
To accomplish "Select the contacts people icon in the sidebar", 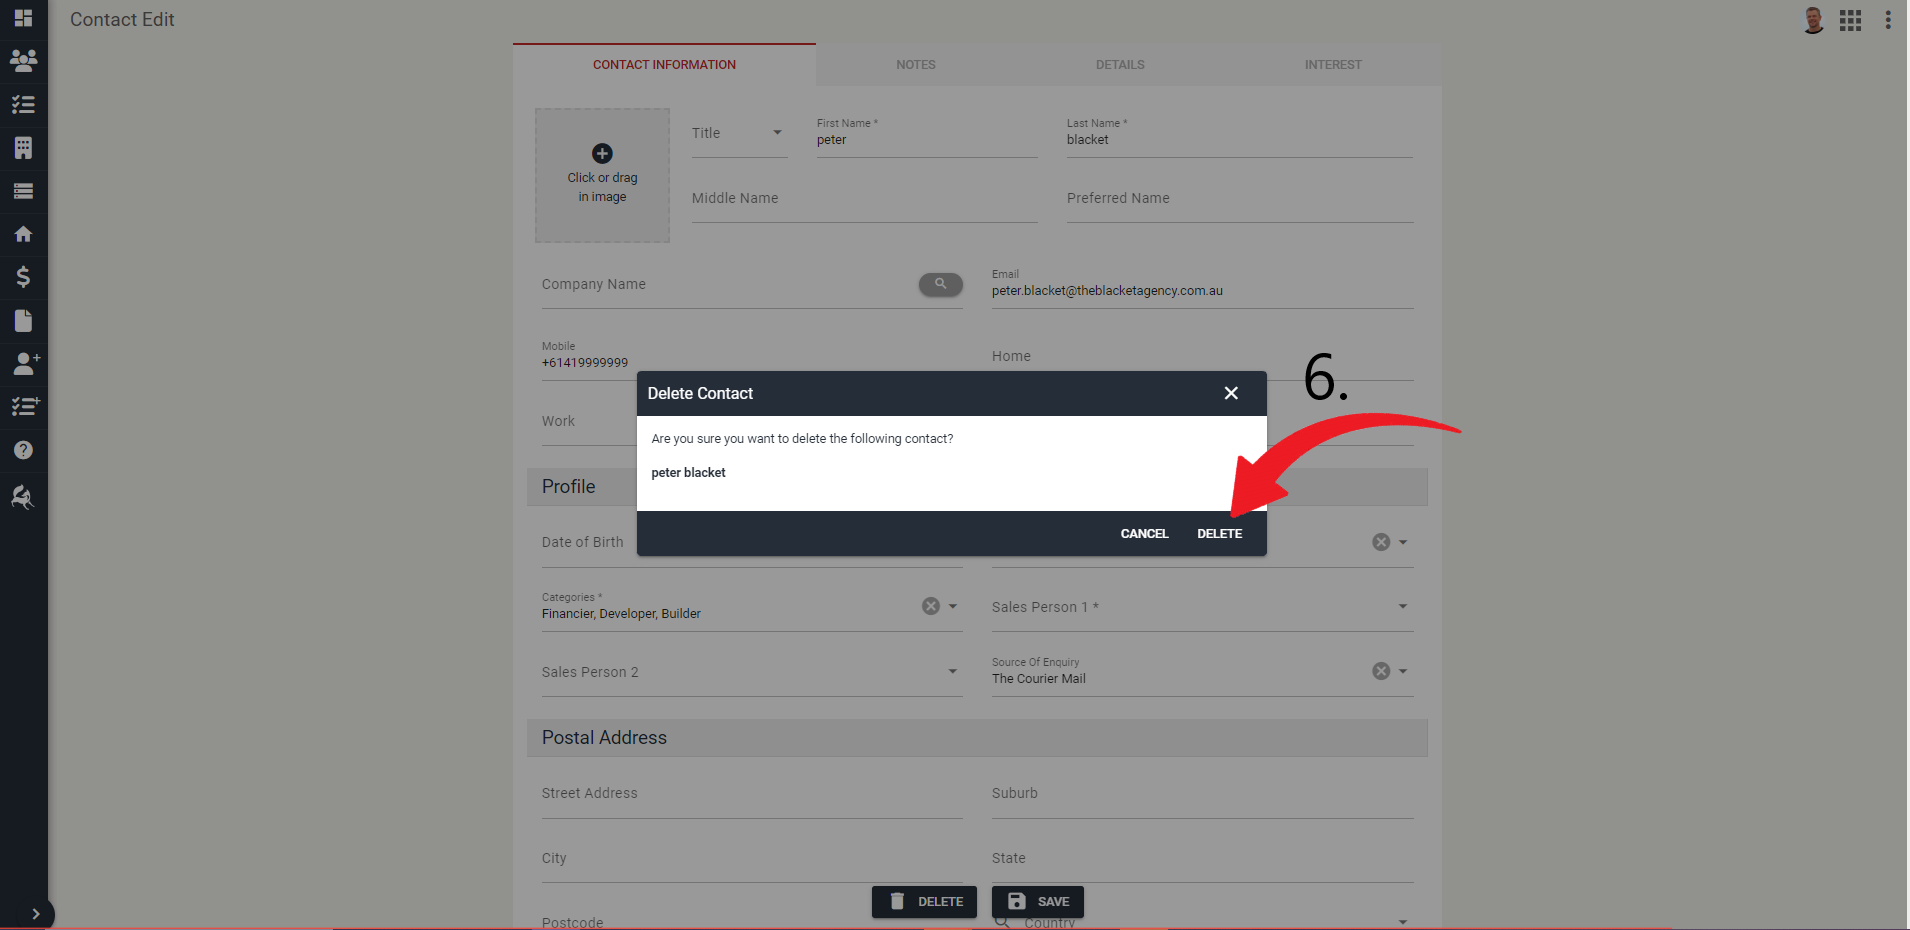I will 22,61.
